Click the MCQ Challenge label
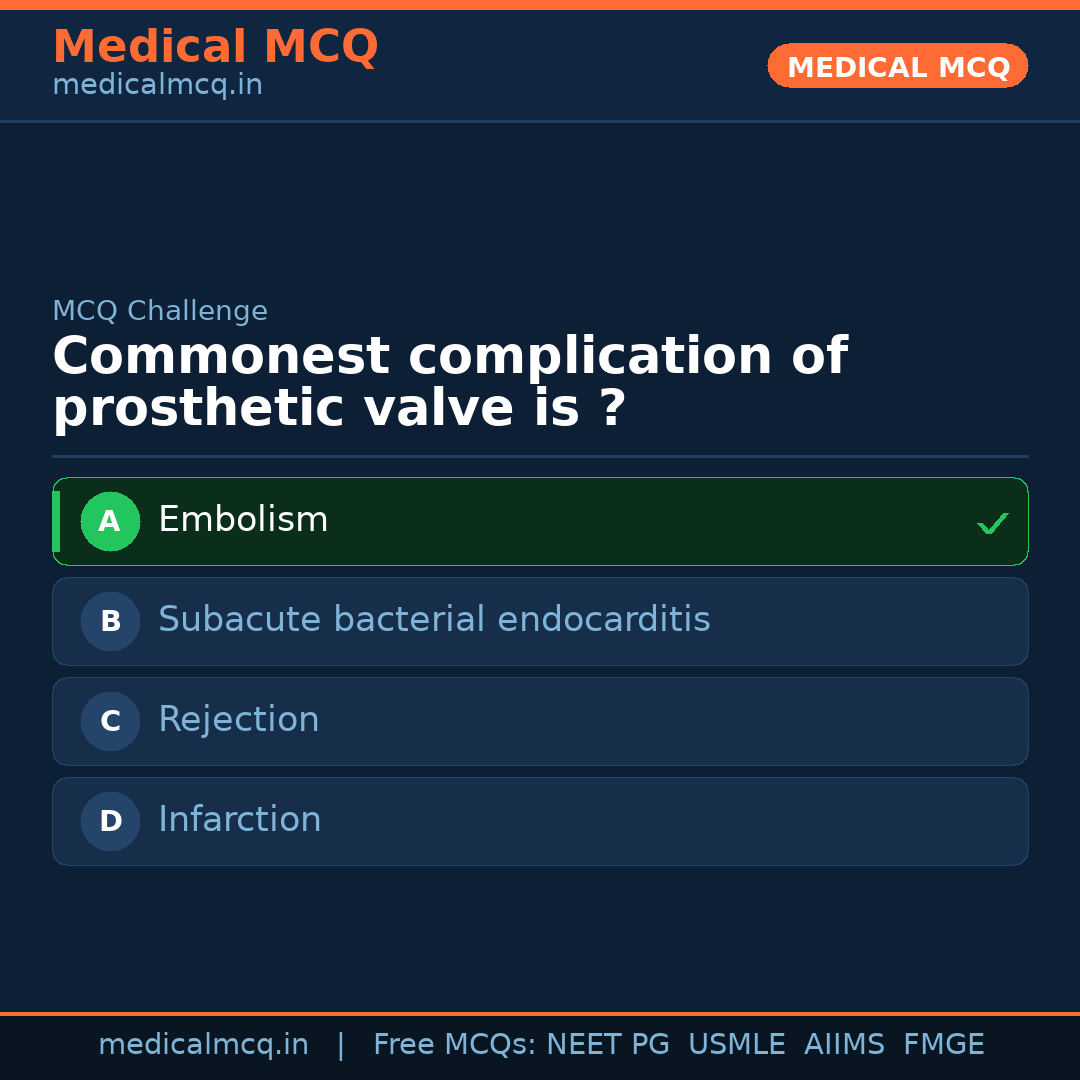The height and width of the screenshot is (1080, 1080). click(x=160, y=312)
